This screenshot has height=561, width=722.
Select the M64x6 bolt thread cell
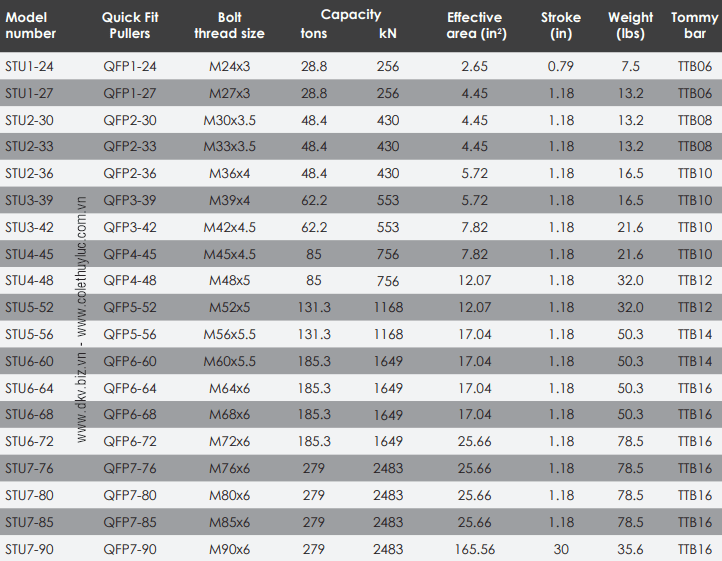tap(229, 388)
